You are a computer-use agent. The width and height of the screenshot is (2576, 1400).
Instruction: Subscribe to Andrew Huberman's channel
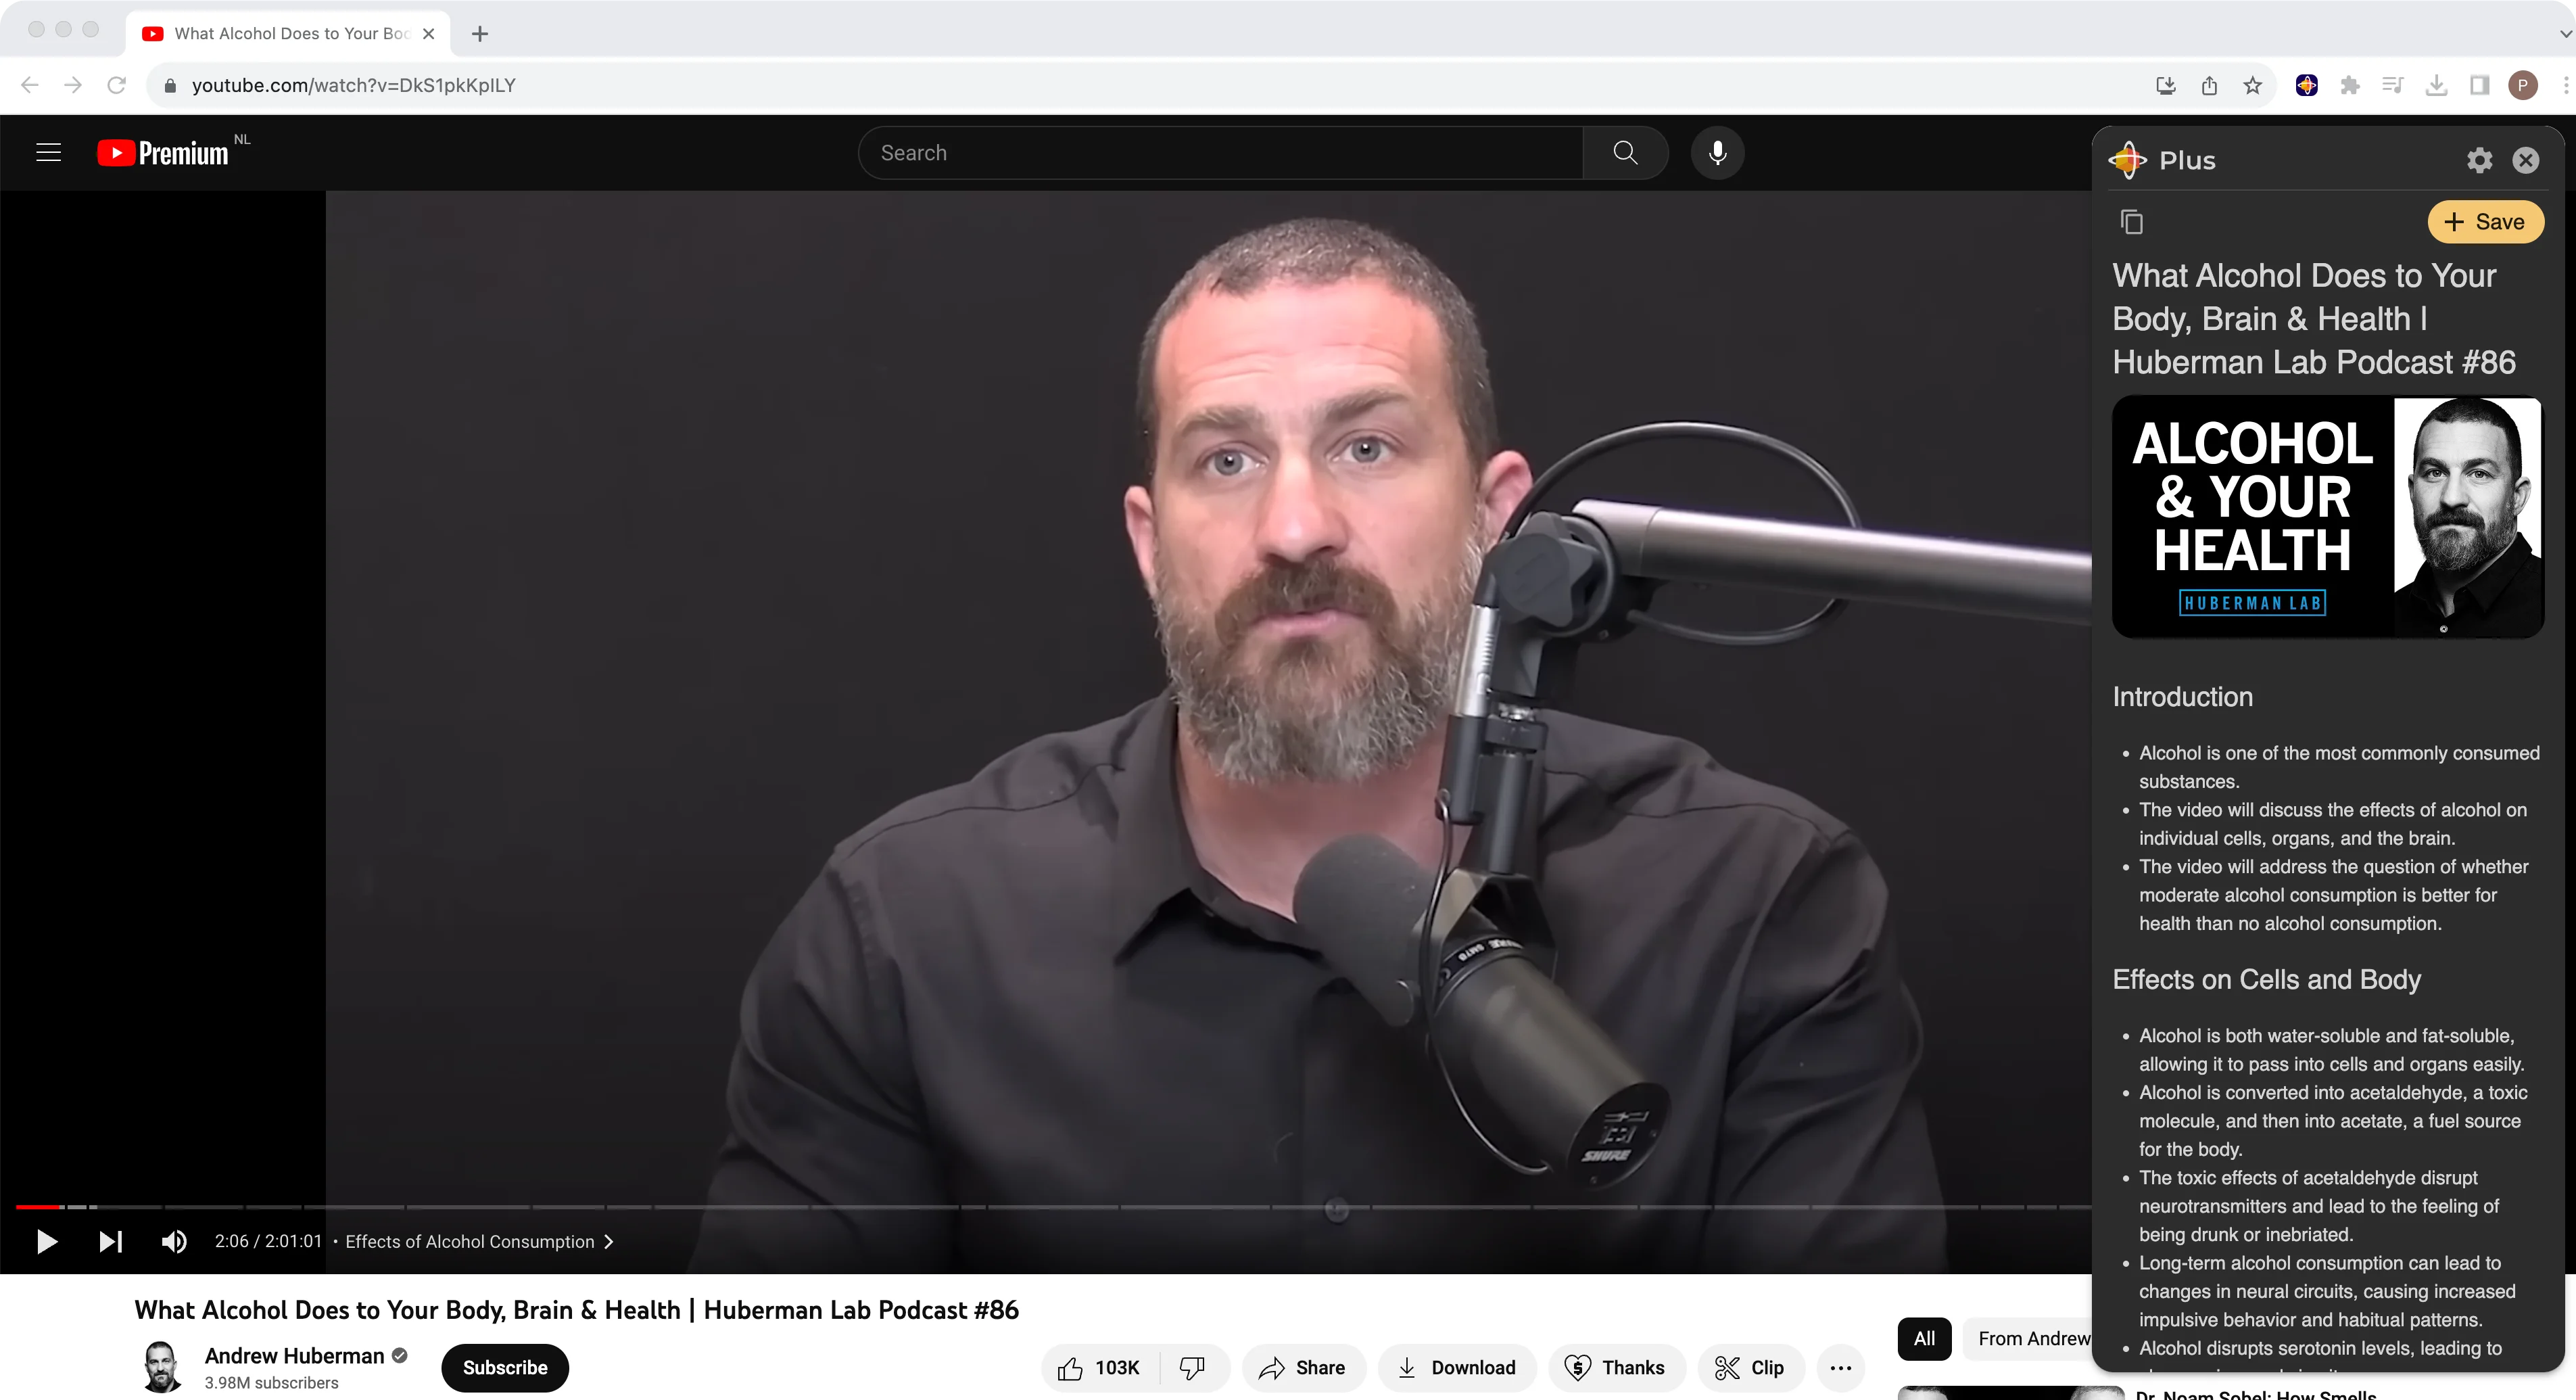tap(504, 1367)
